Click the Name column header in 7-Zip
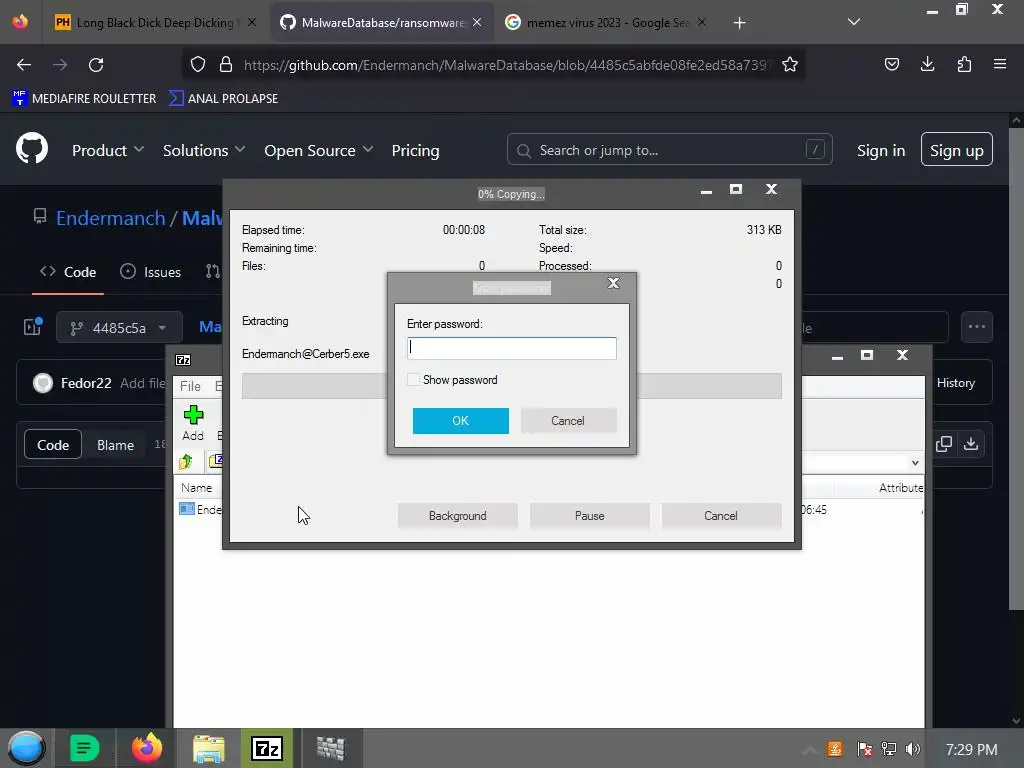The height and width of the screenshot is (768, 1024). pos(197,488)
